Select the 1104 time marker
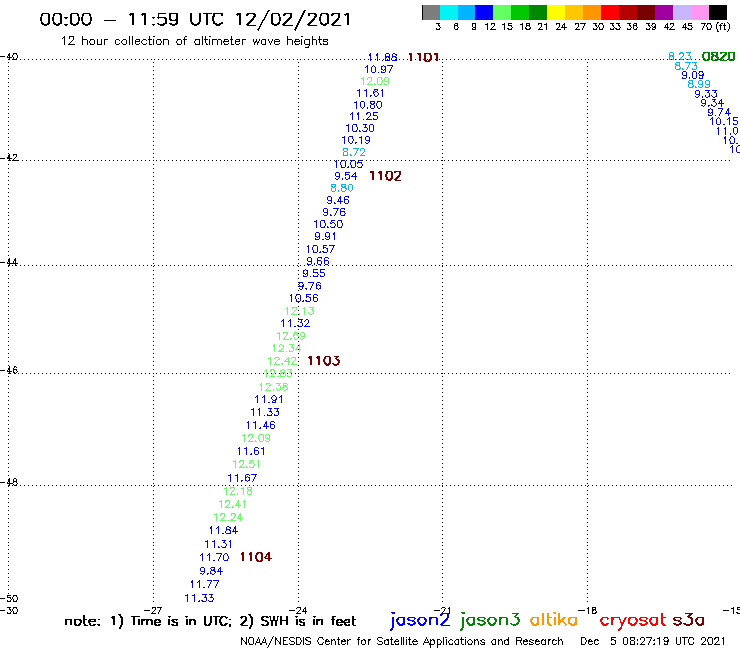Image resolution: width=740 pixels, height=650 pixels. pos(256,557)
